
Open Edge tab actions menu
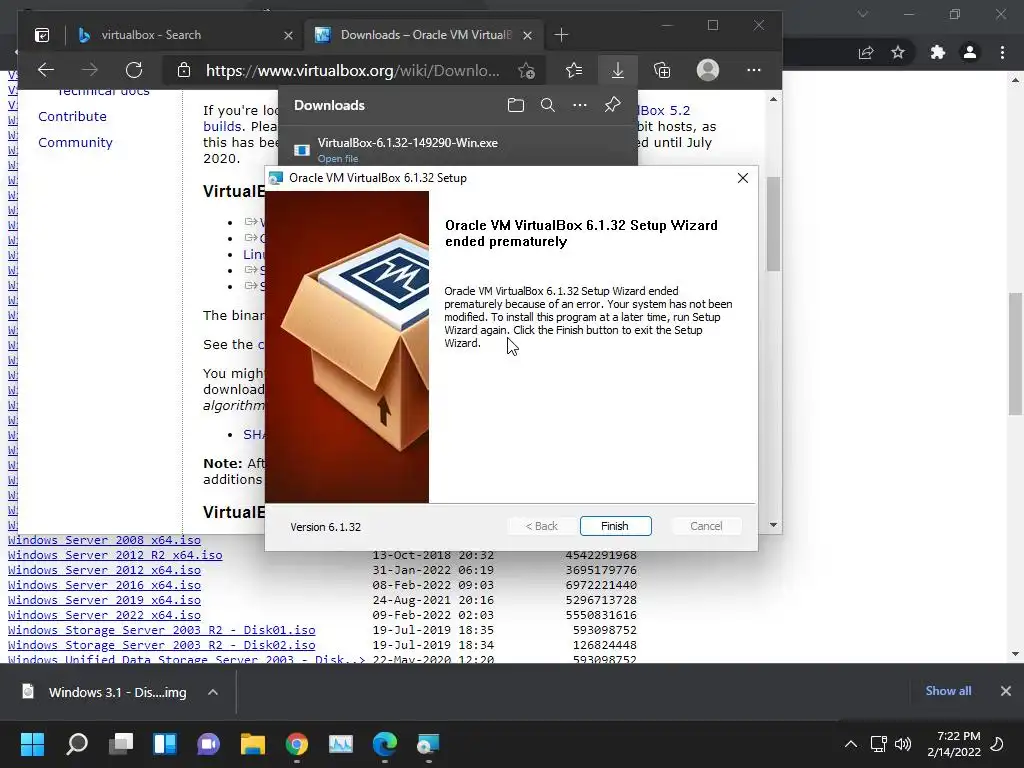coord(42,35)
